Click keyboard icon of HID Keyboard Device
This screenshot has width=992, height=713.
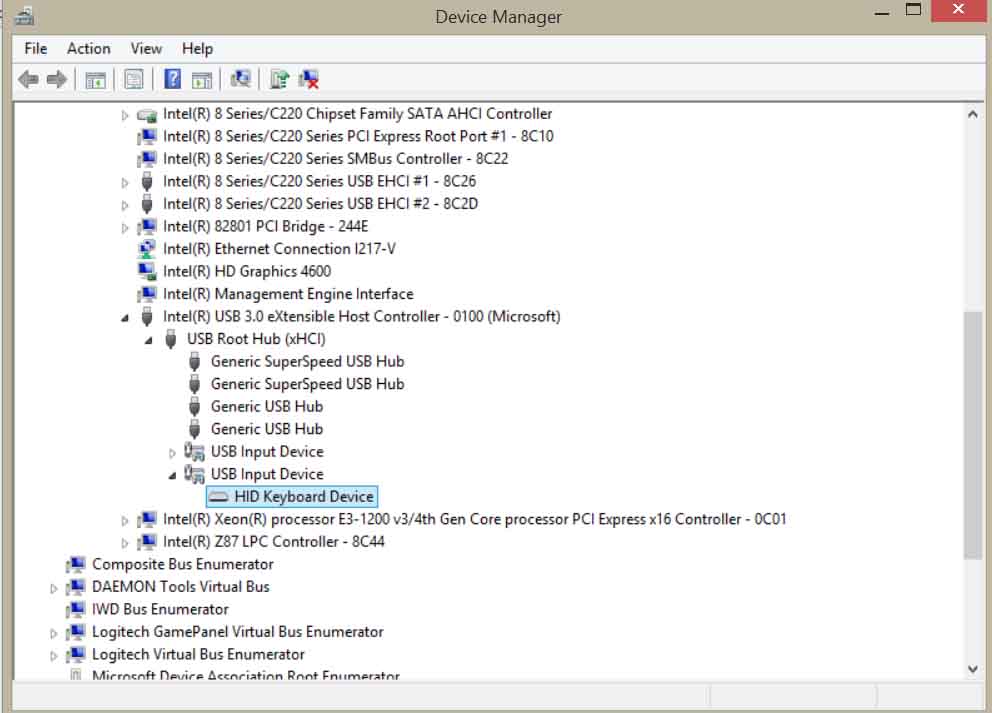[x=219, y=497]
